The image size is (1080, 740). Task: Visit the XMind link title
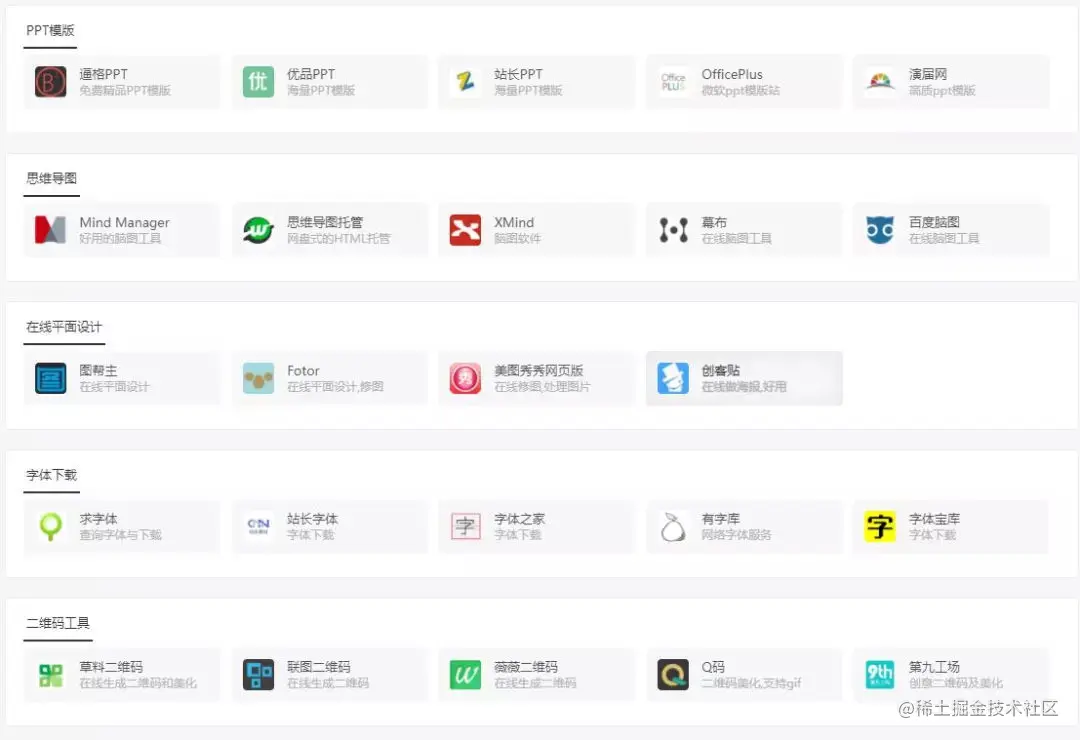(514, 223)
